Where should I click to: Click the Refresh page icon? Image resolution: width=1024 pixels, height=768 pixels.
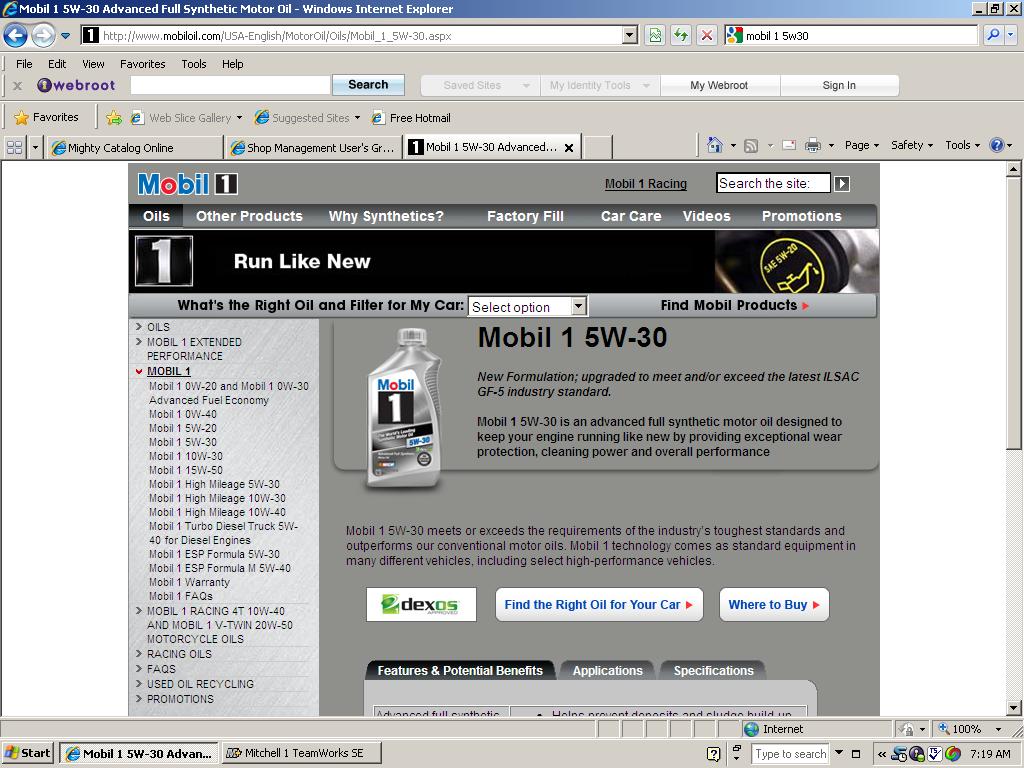click(x=680, y=35)
